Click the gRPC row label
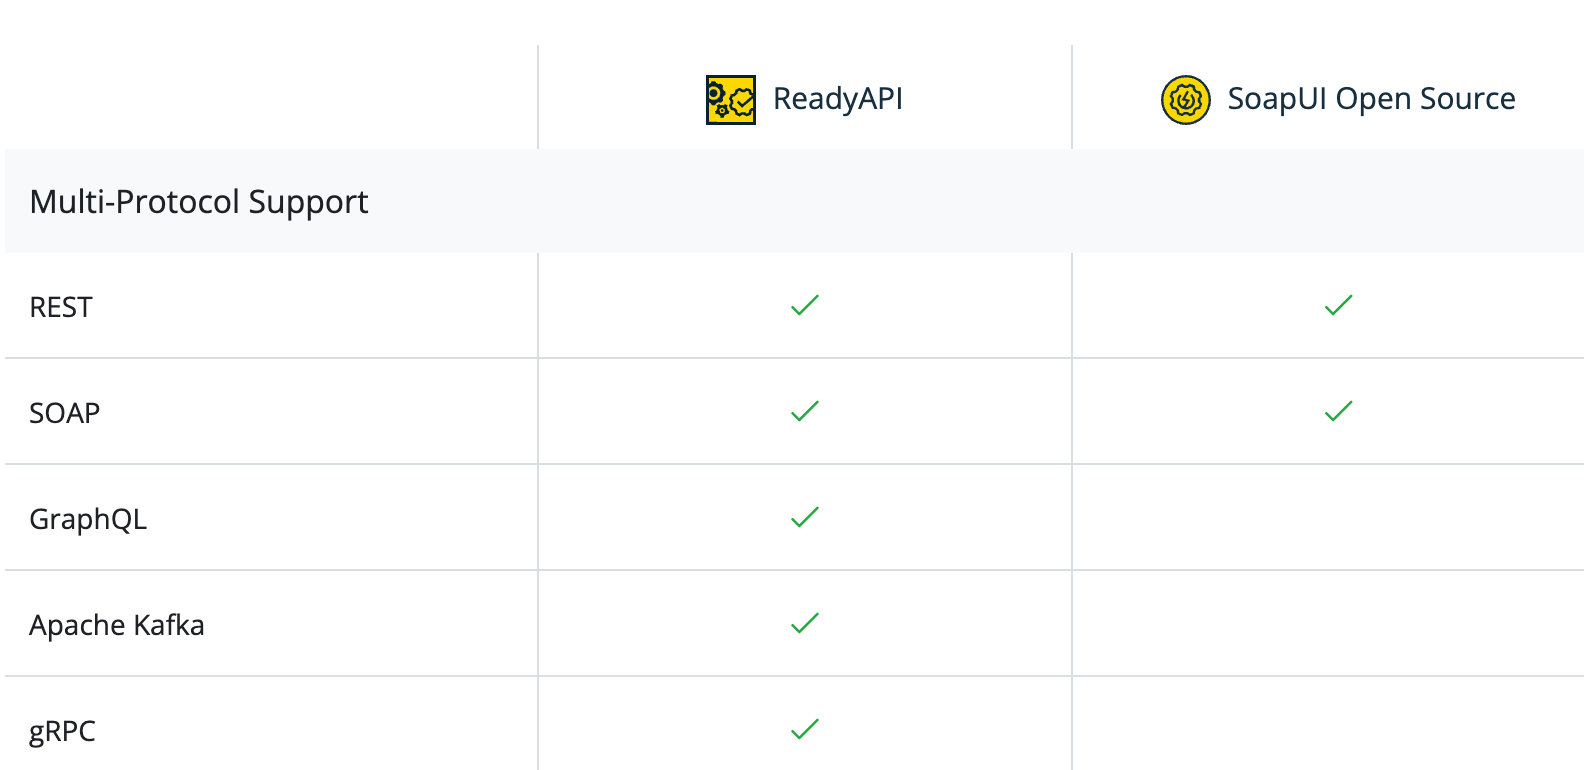Image resolution: width=1584 pixels, height=770 pixels. coord(62,731)
